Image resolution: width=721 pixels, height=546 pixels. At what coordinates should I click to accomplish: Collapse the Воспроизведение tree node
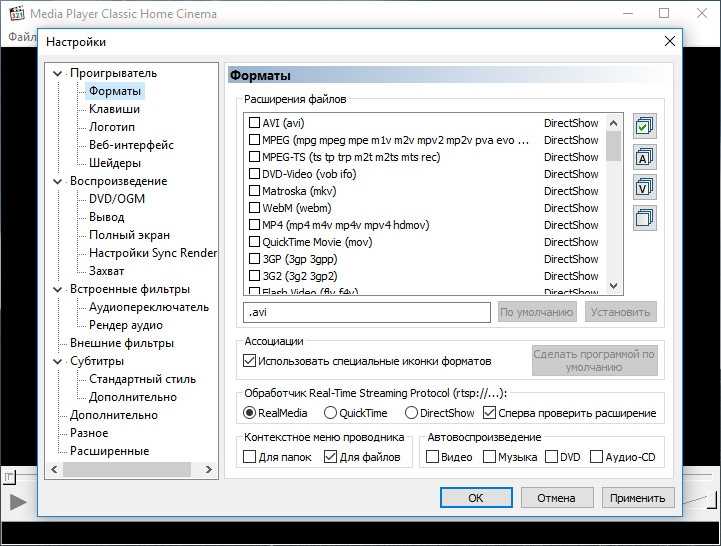pyautogui.click(x=57, y=181)
